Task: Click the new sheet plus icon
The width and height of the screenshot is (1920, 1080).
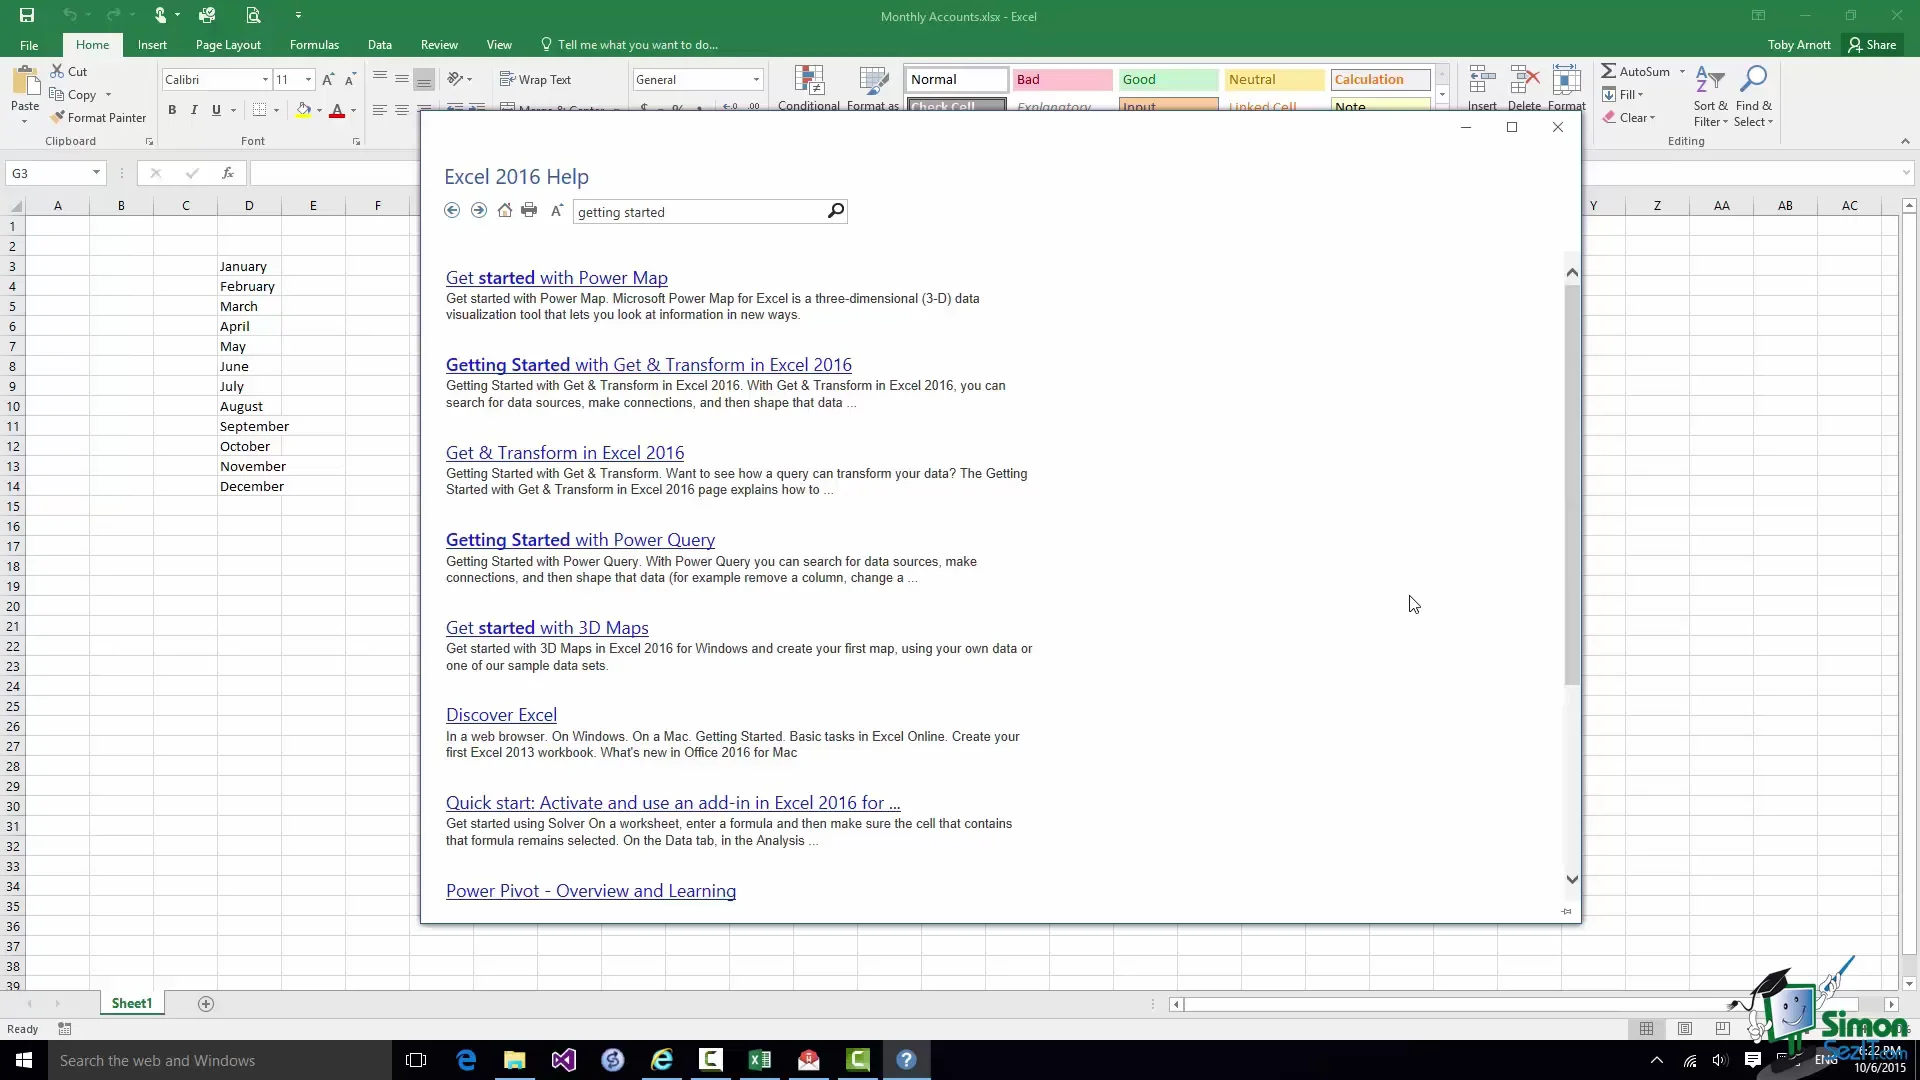Action: pyautogui.click(x=206, y=1004)
